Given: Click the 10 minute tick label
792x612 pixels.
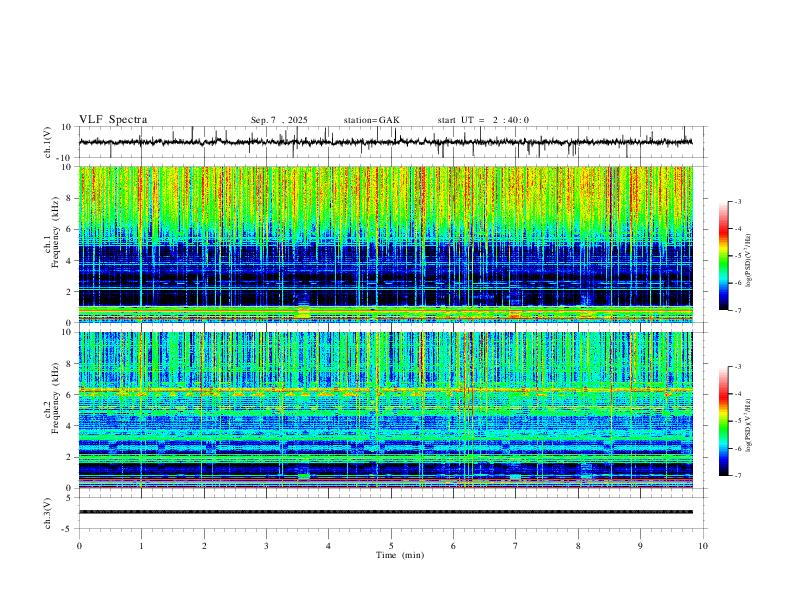Looking at the screenshot, I should [x=703, y=546].
